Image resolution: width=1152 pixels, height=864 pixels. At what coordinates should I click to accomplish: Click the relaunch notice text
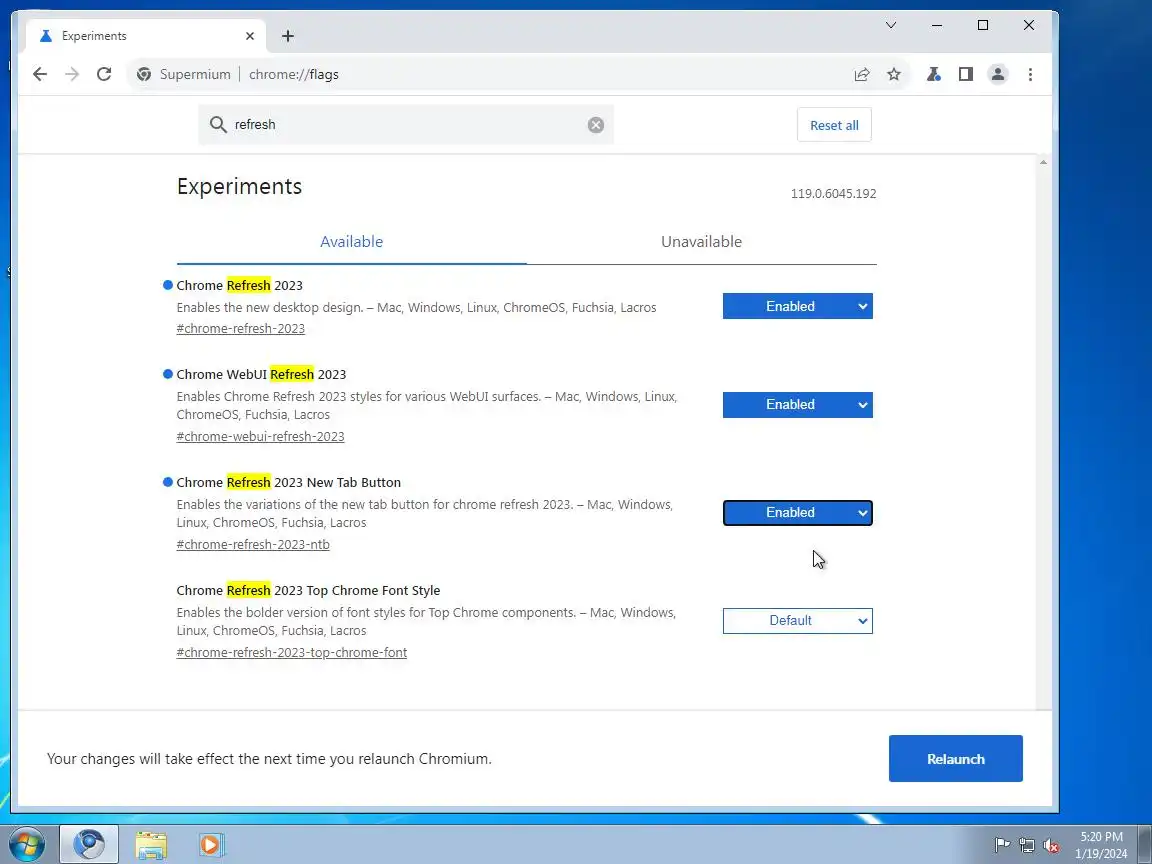coord(269,759)
